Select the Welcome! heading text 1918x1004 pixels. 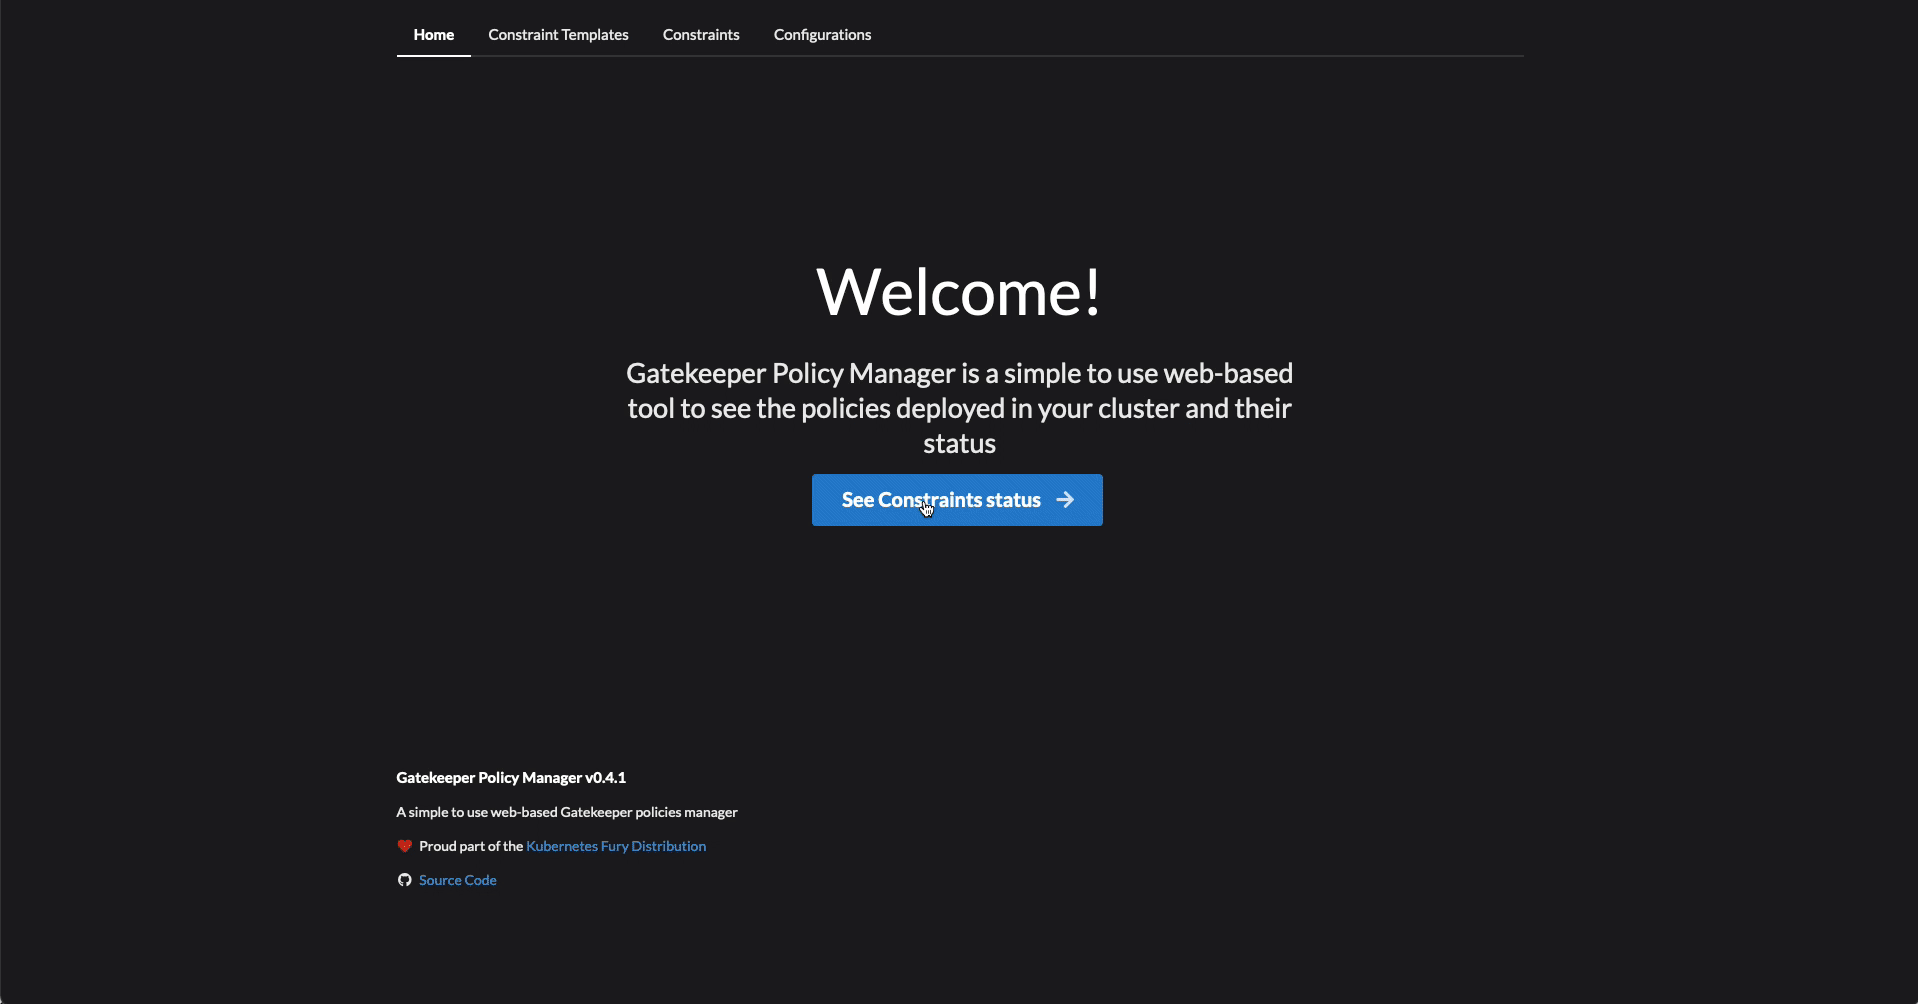(959, 292)
